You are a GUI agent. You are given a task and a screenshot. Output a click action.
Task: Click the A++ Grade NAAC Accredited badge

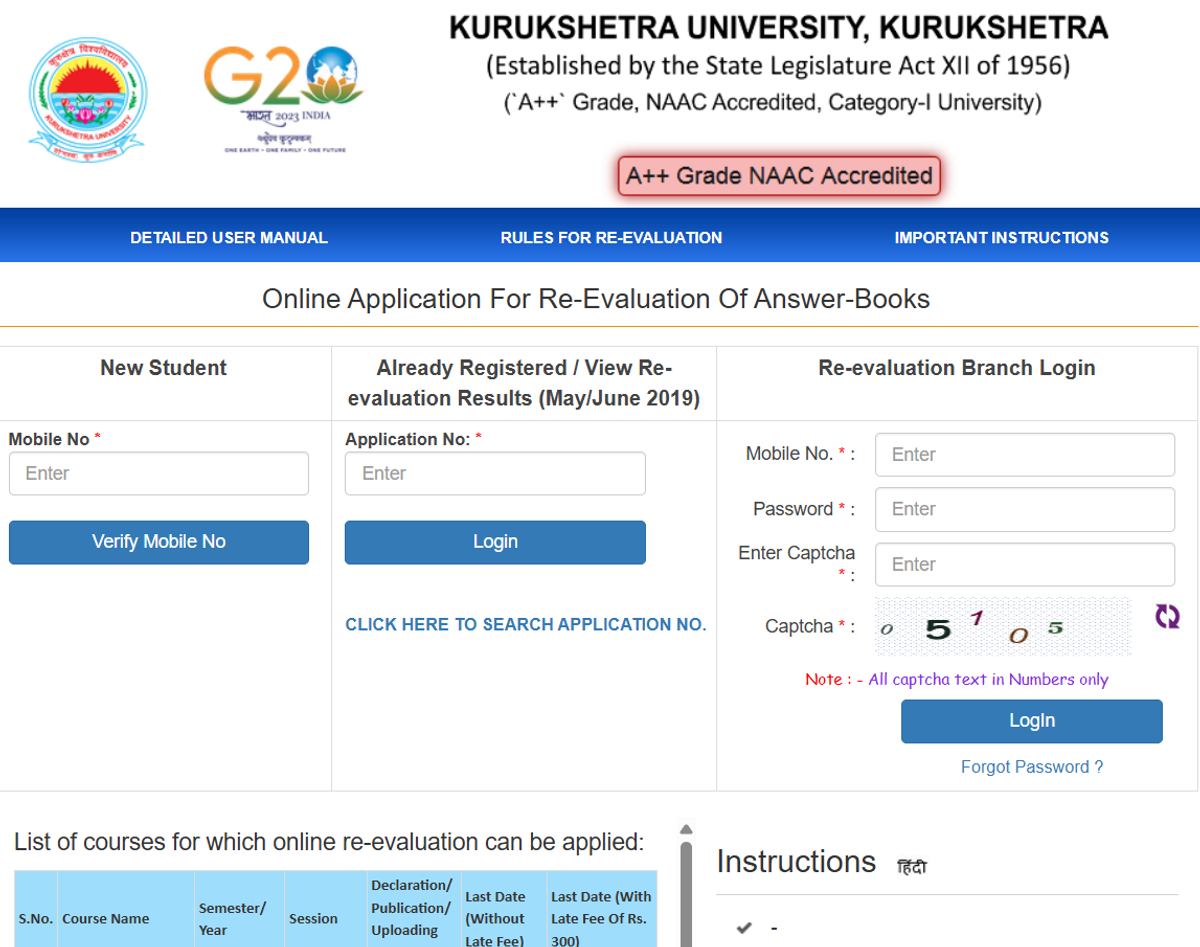tap(779, 176)
